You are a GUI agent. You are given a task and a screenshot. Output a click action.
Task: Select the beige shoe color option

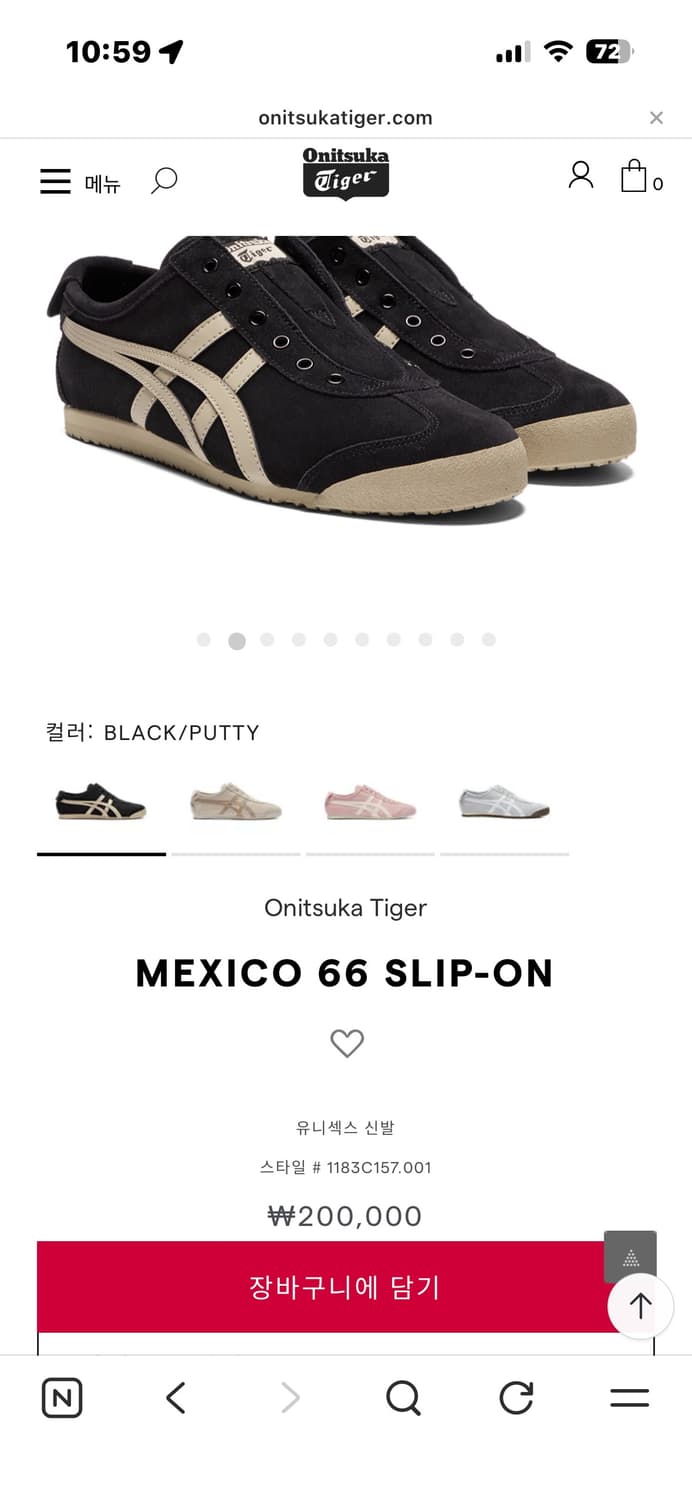[236, 803]
